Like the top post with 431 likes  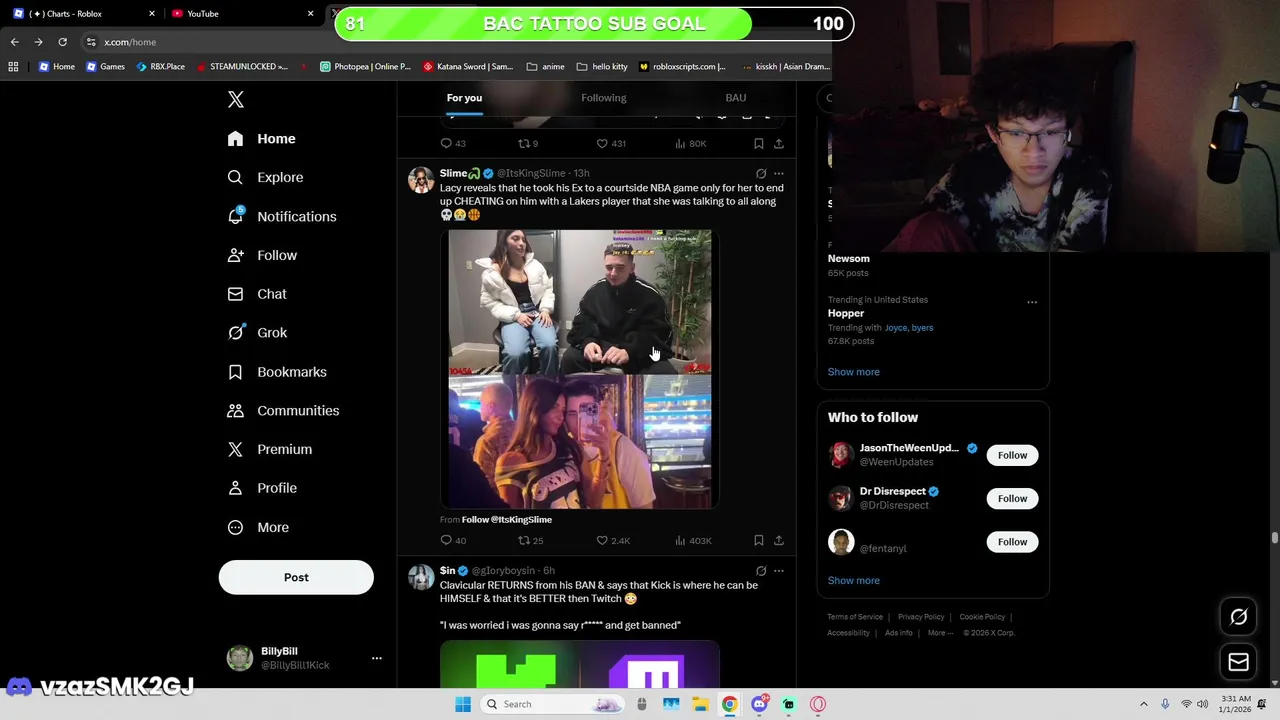point(611,143)
